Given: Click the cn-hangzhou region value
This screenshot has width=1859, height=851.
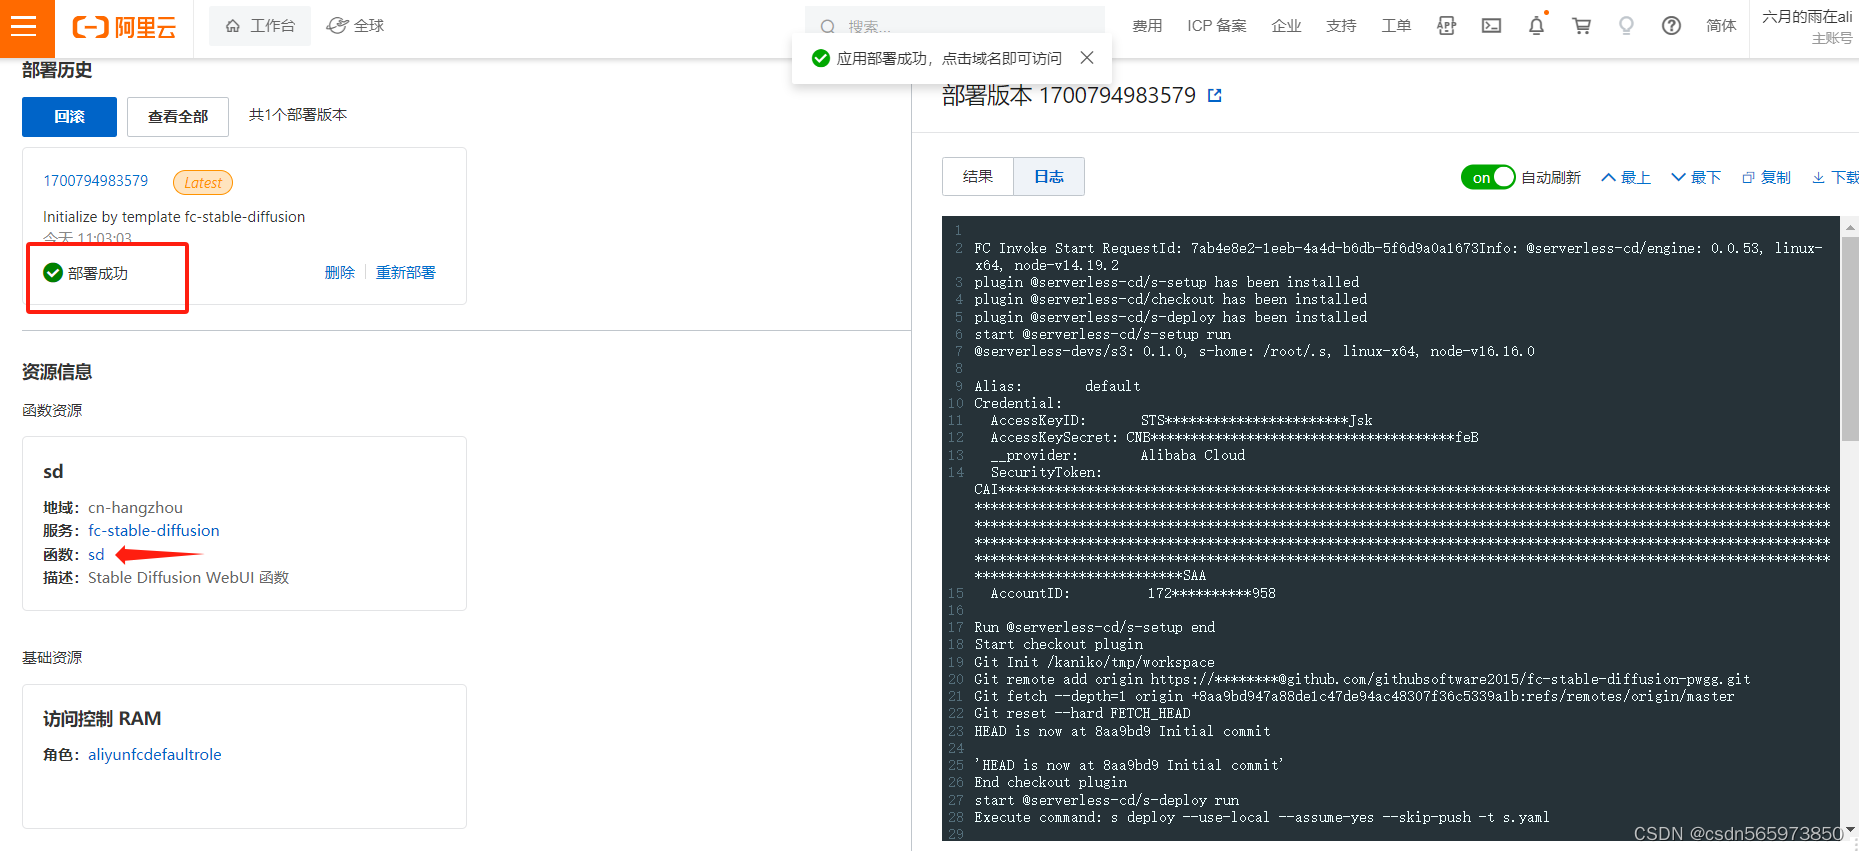Looking at the screenshot, I should point(135,508).
